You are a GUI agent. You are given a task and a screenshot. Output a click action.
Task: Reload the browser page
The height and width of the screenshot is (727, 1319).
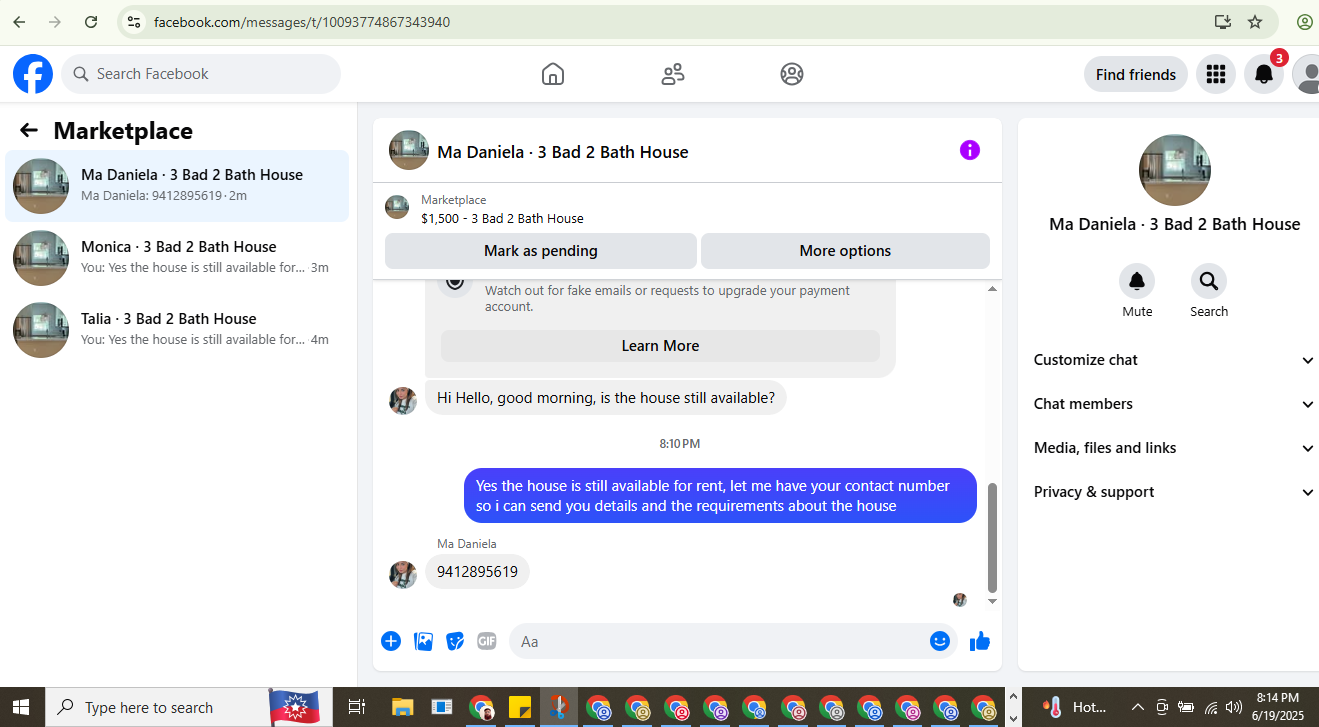(x=91, y=22)
